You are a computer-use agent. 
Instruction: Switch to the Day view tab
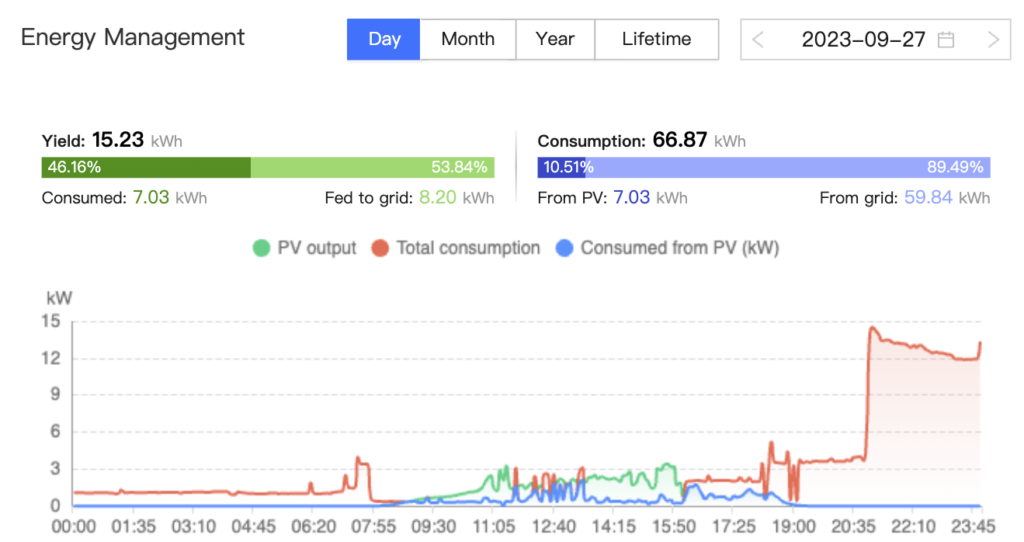tap(383, 39)
